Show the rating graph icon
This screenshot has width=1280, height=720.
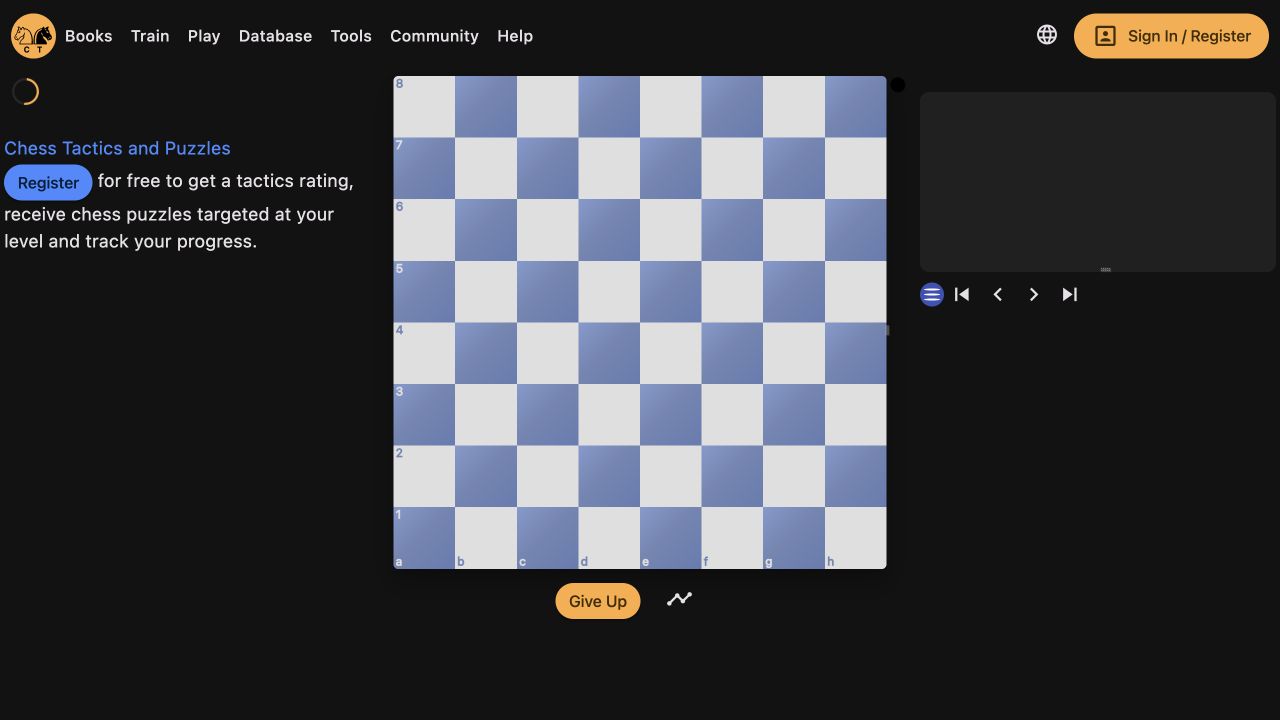tap(680, 599)
